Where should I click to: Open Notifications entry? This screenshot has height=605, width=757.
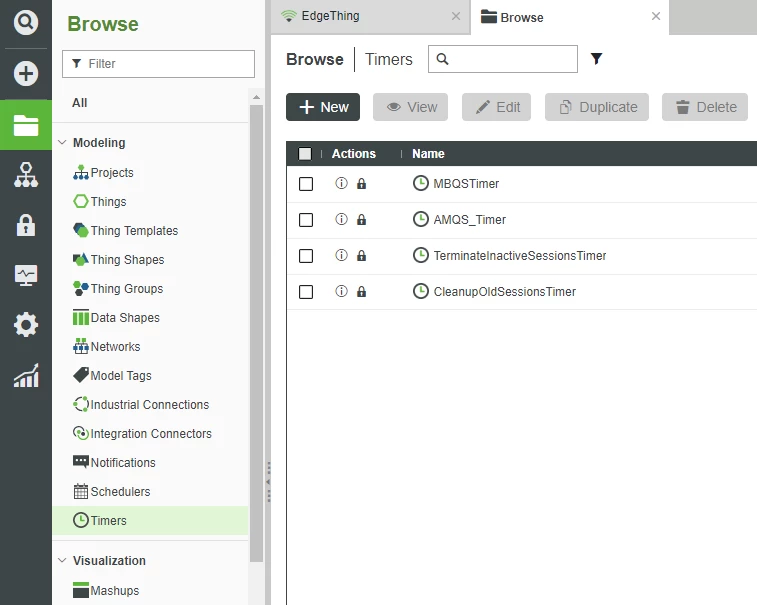point(114,462)
